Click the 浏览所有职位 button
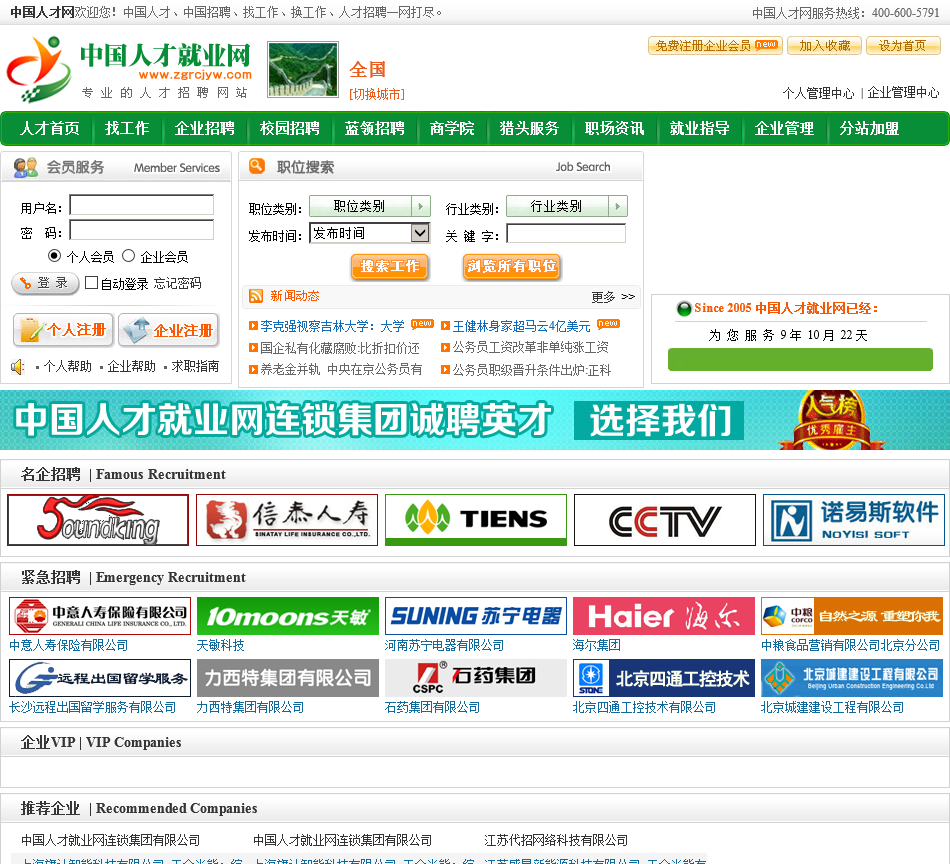This screenshot has height=864, width=950. click(x=511, y=267)
